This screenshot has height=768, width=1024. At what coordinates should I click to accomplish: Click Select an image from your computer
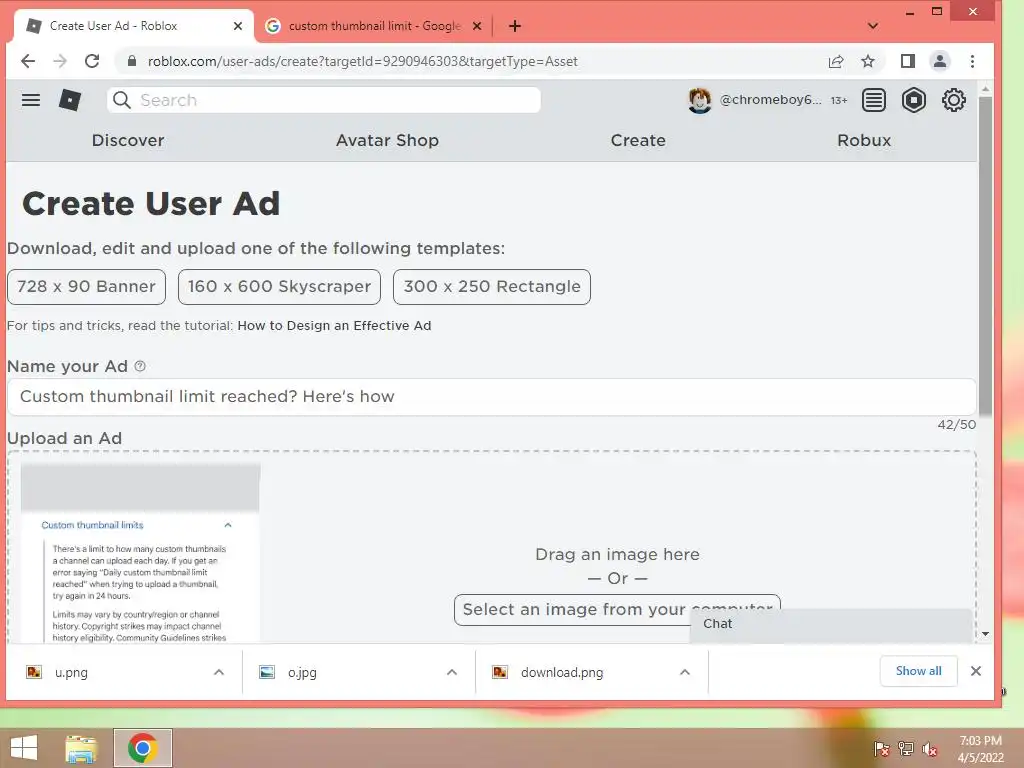[617, 609]
